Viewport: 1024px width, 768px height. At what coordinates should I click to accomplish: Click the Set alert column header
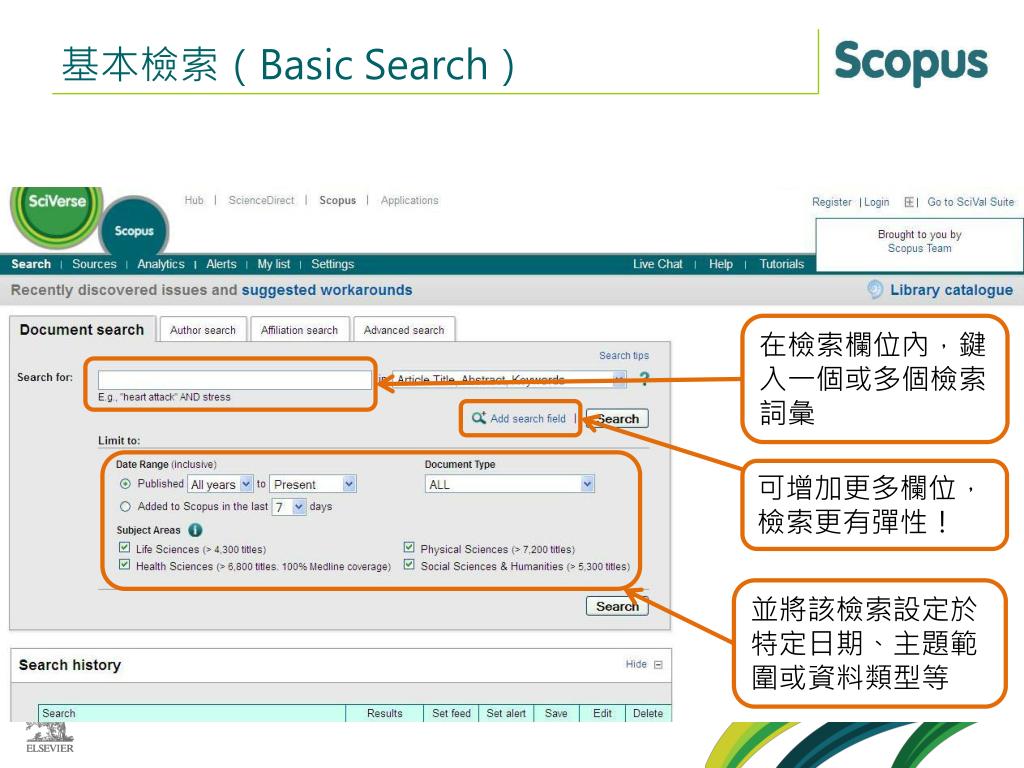tap(506, 713)
